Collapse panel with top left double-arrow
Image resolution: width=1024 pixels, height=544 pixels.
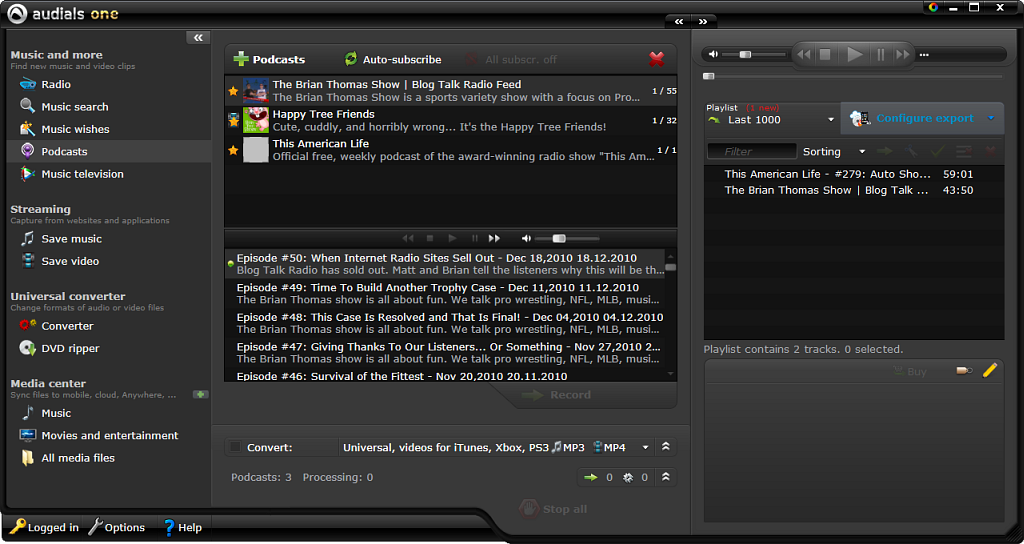point(679,22)
